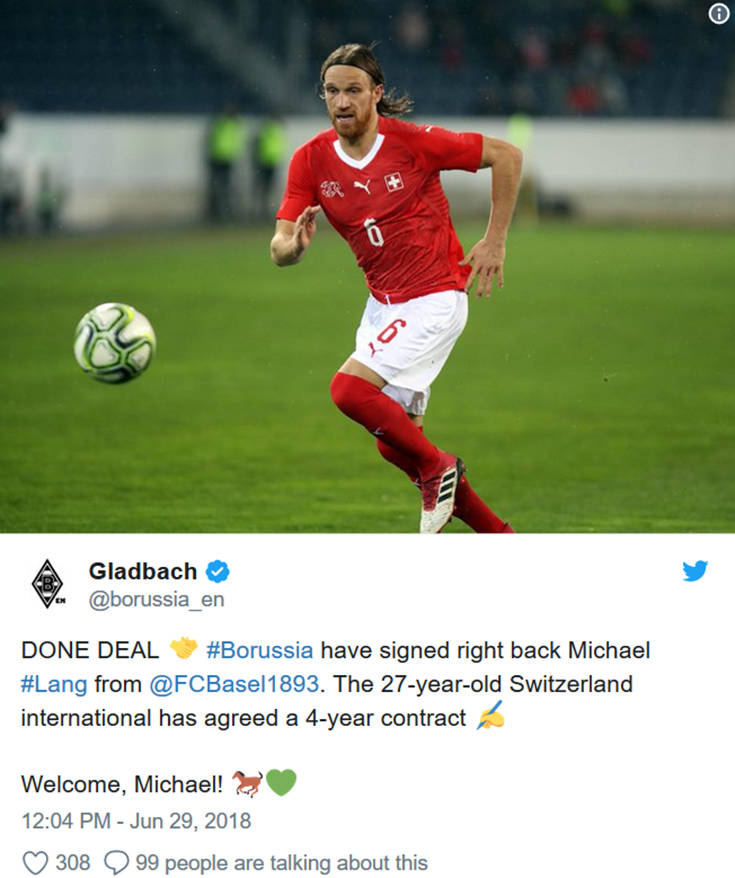Open the @borussia_en handle
Screen dimensions: 735x878
tap(156, 599)
